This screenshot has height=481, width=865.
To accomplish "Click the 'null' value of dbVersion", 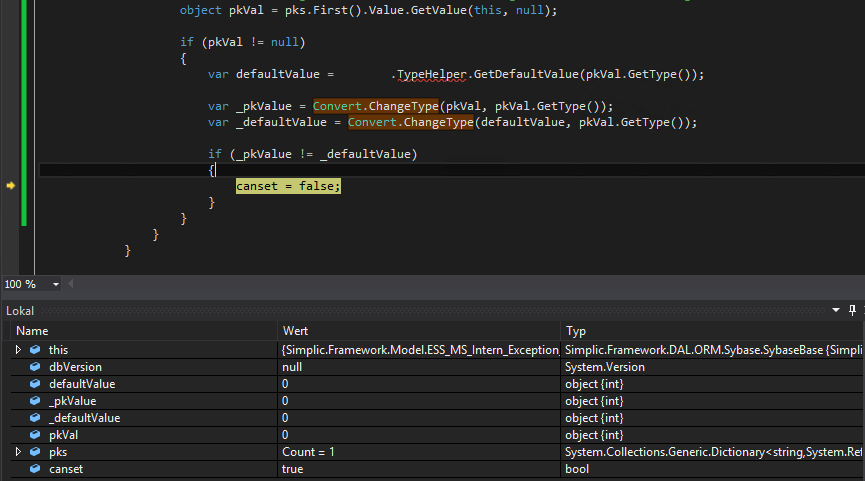I will click(x=292, y=367).
